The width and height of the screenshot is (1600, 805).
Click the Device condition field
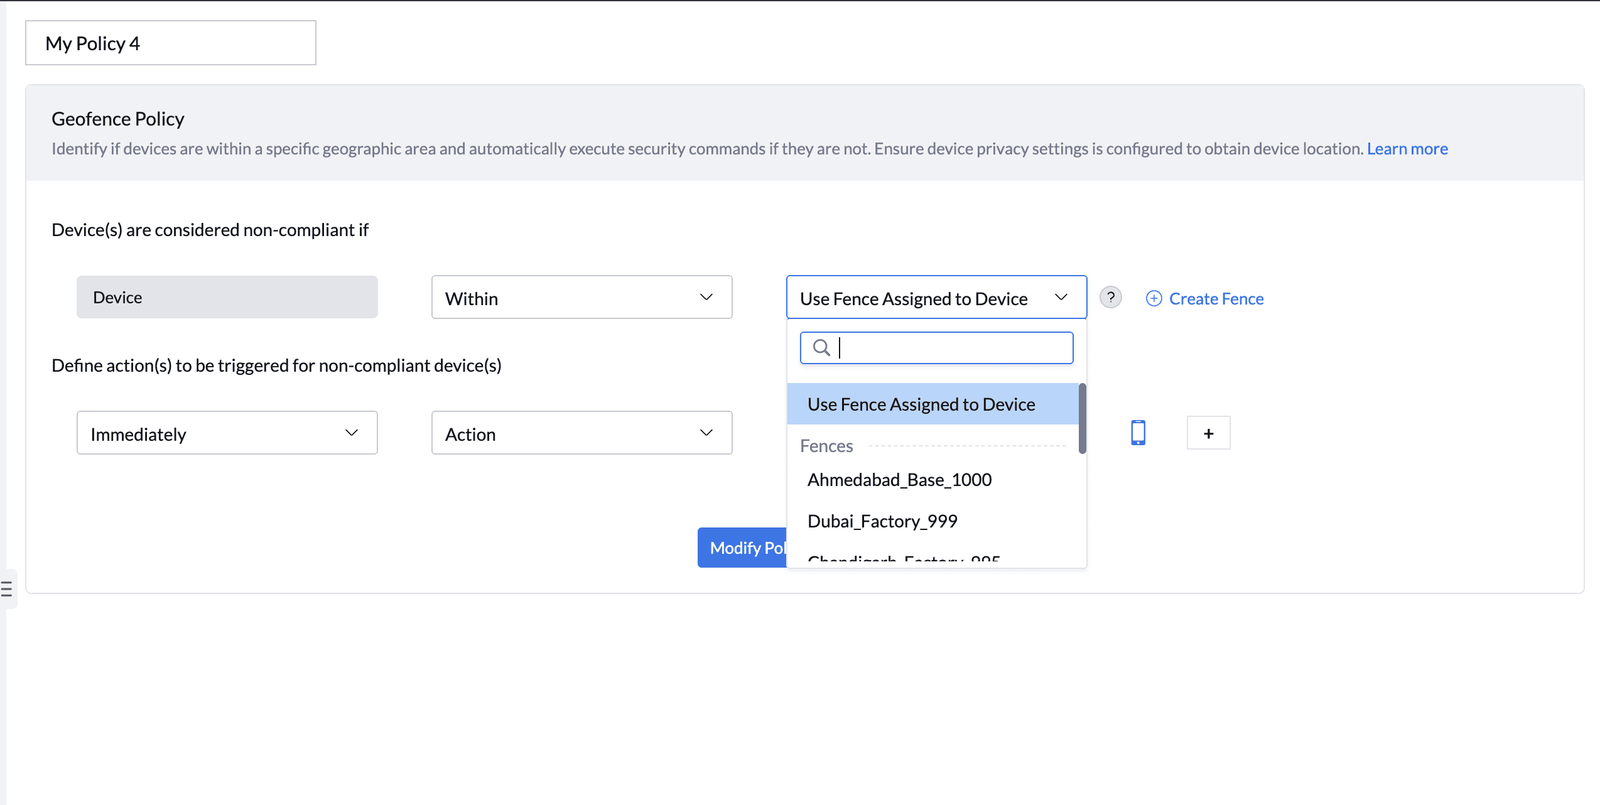coord(227,297)
